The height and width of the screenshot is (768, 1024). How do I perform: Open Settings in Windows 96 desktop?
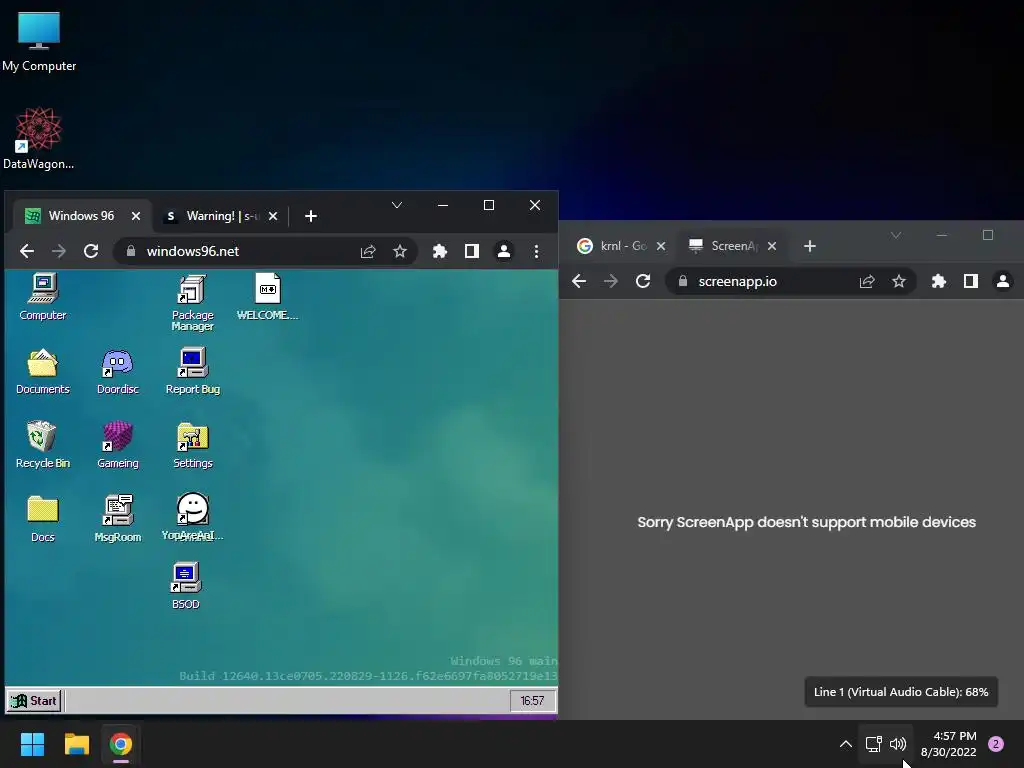tap(192, 445)
